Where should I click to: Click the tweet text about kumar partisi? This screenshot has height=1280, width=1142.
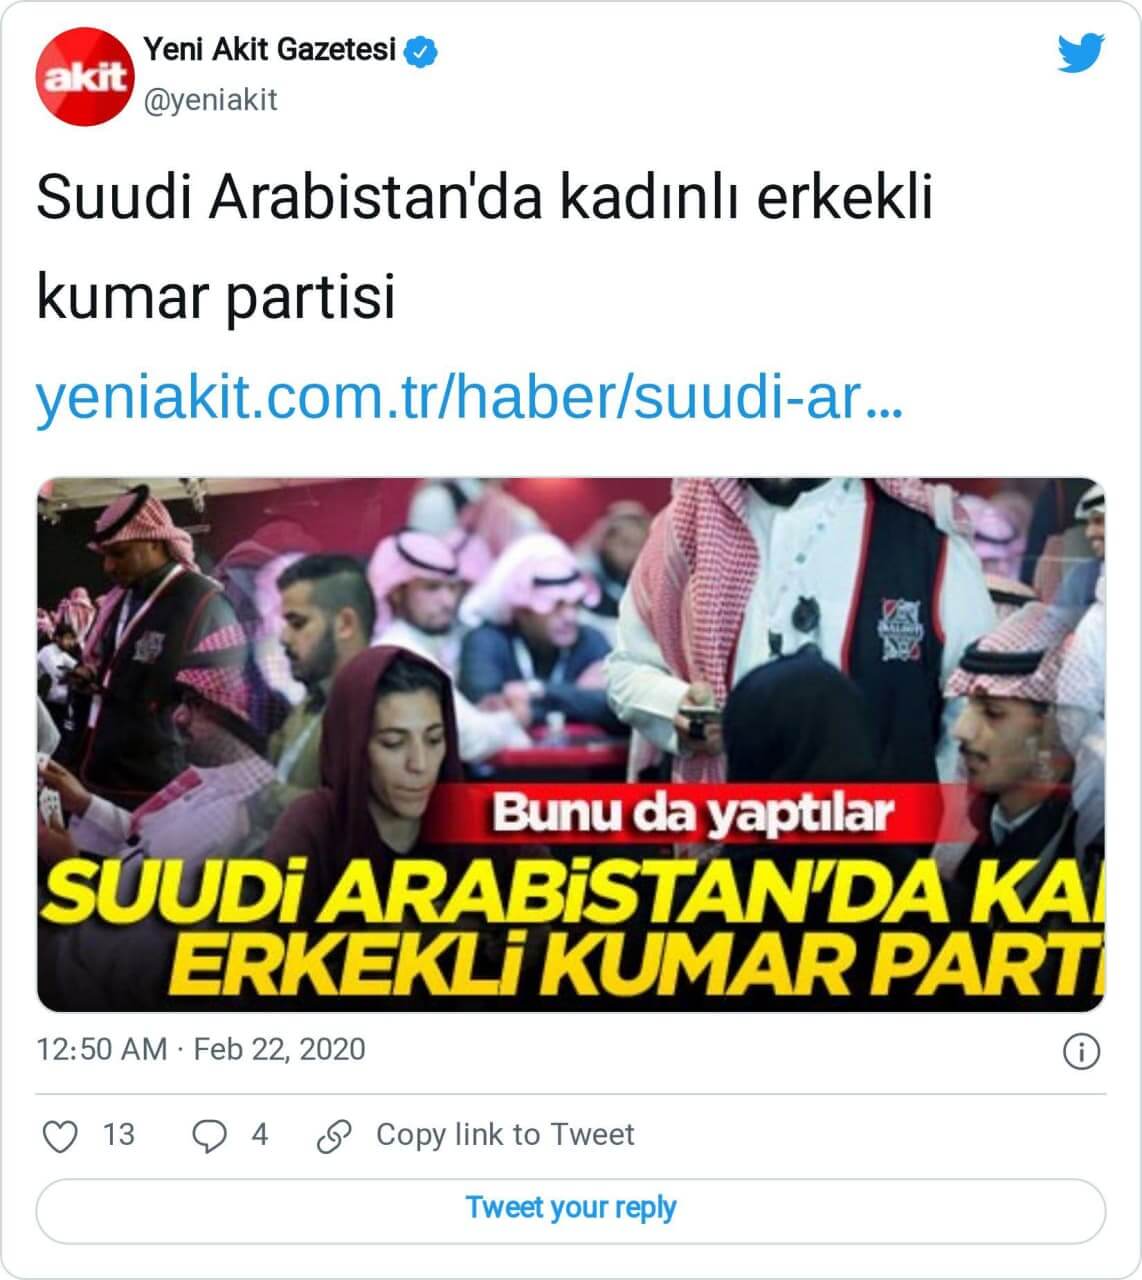click(484, 247)
